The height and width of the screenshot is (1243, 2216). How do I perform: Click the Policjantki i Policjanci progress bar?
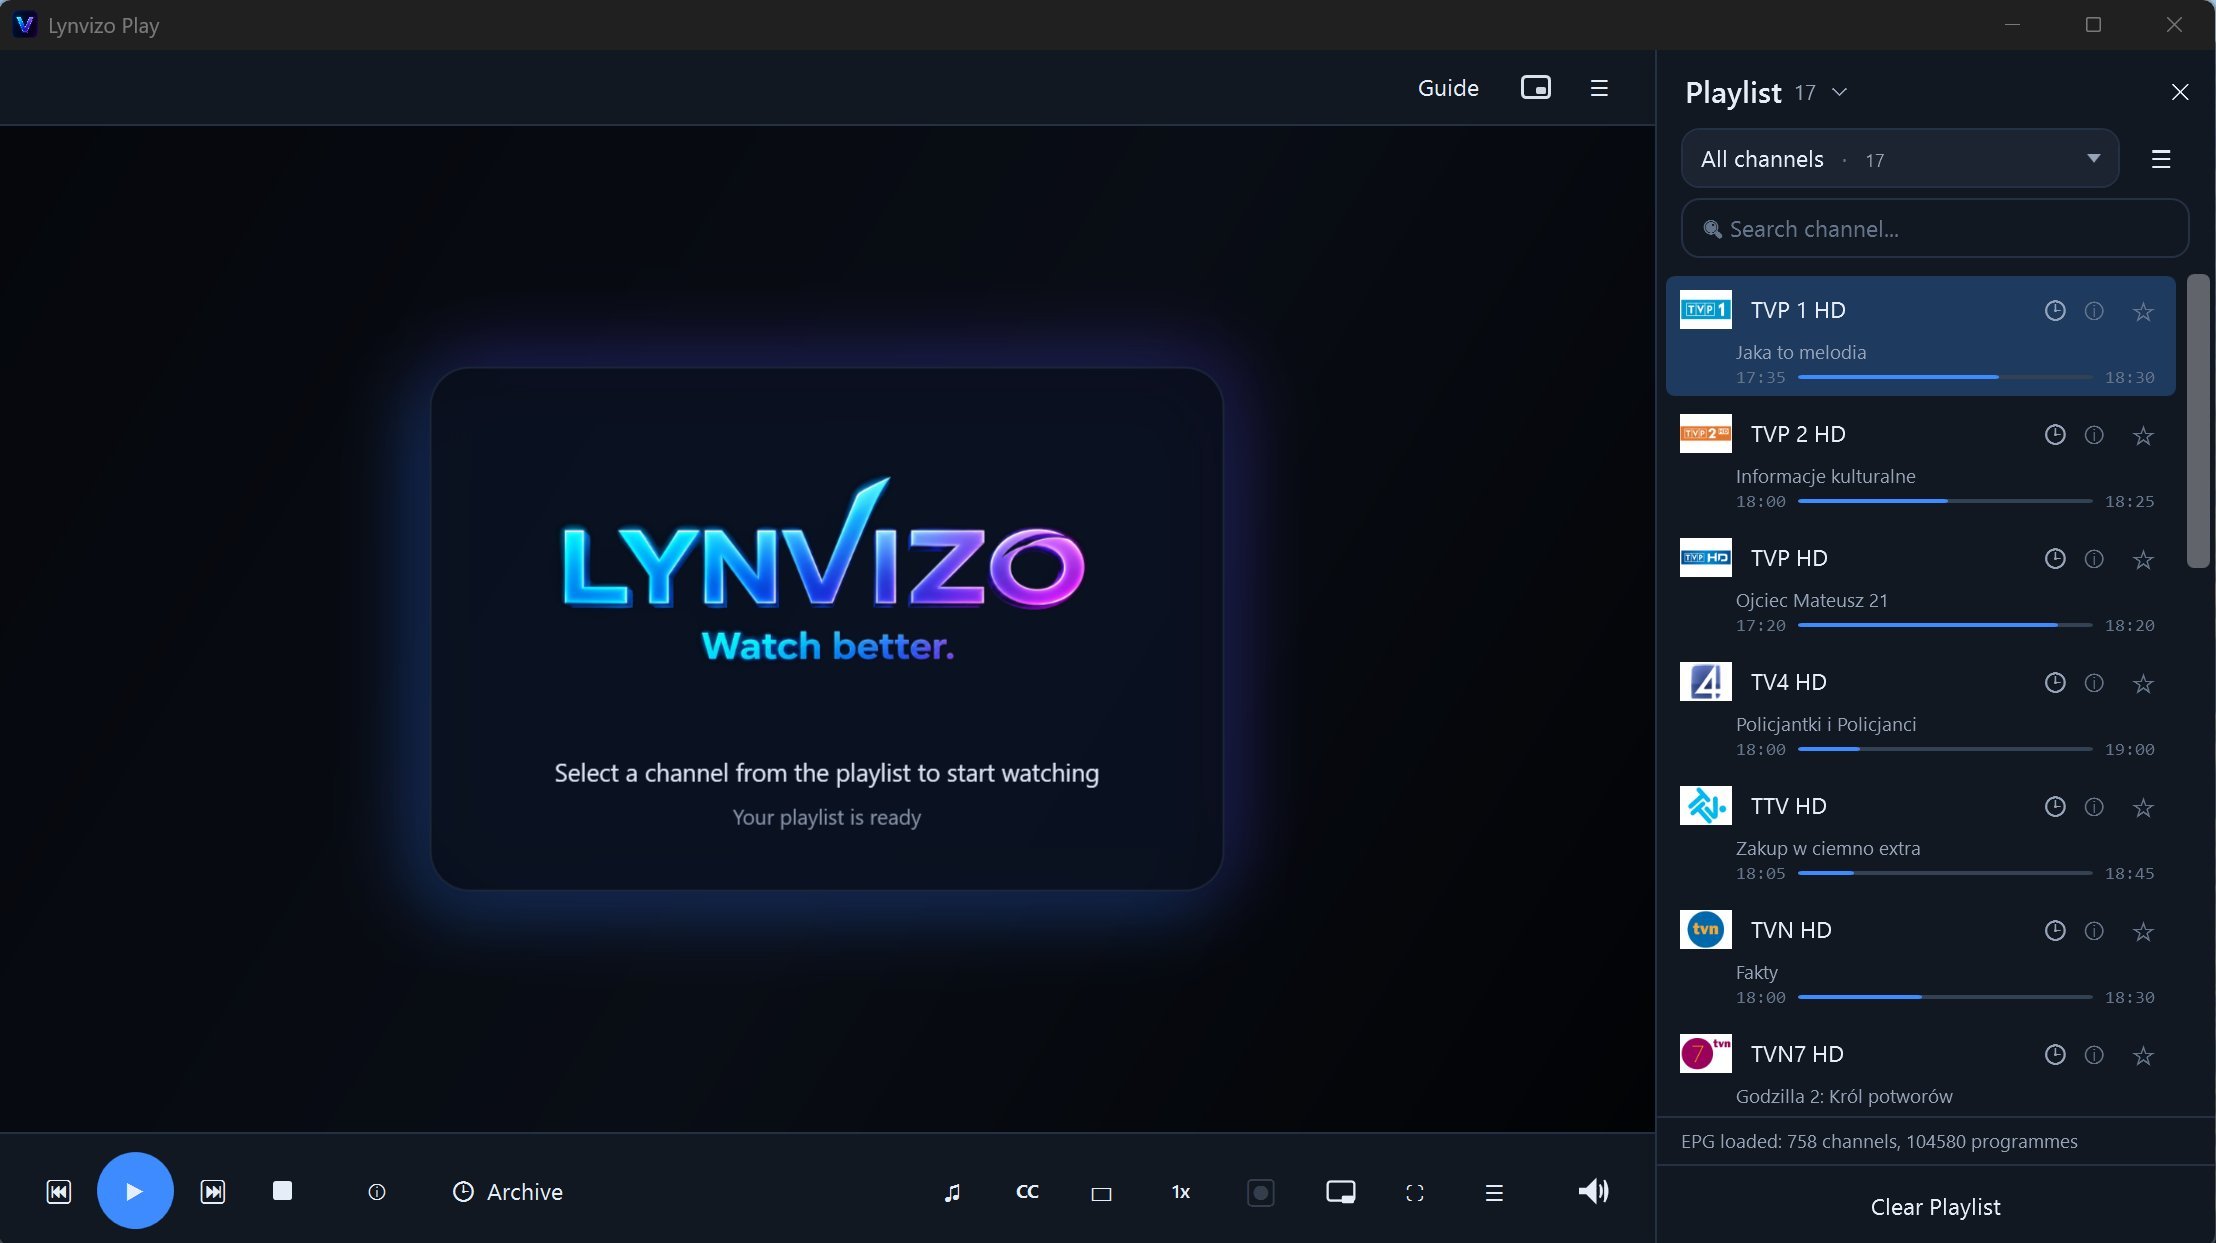tap(1945, 749)
